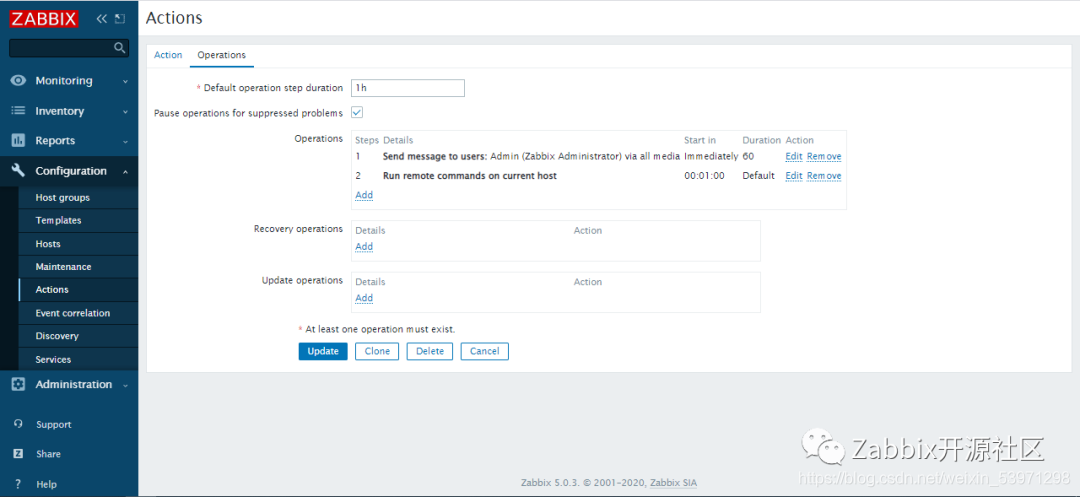Switch to the Action tab
The image size is (1080, 497).
click(x=168, y=55)
